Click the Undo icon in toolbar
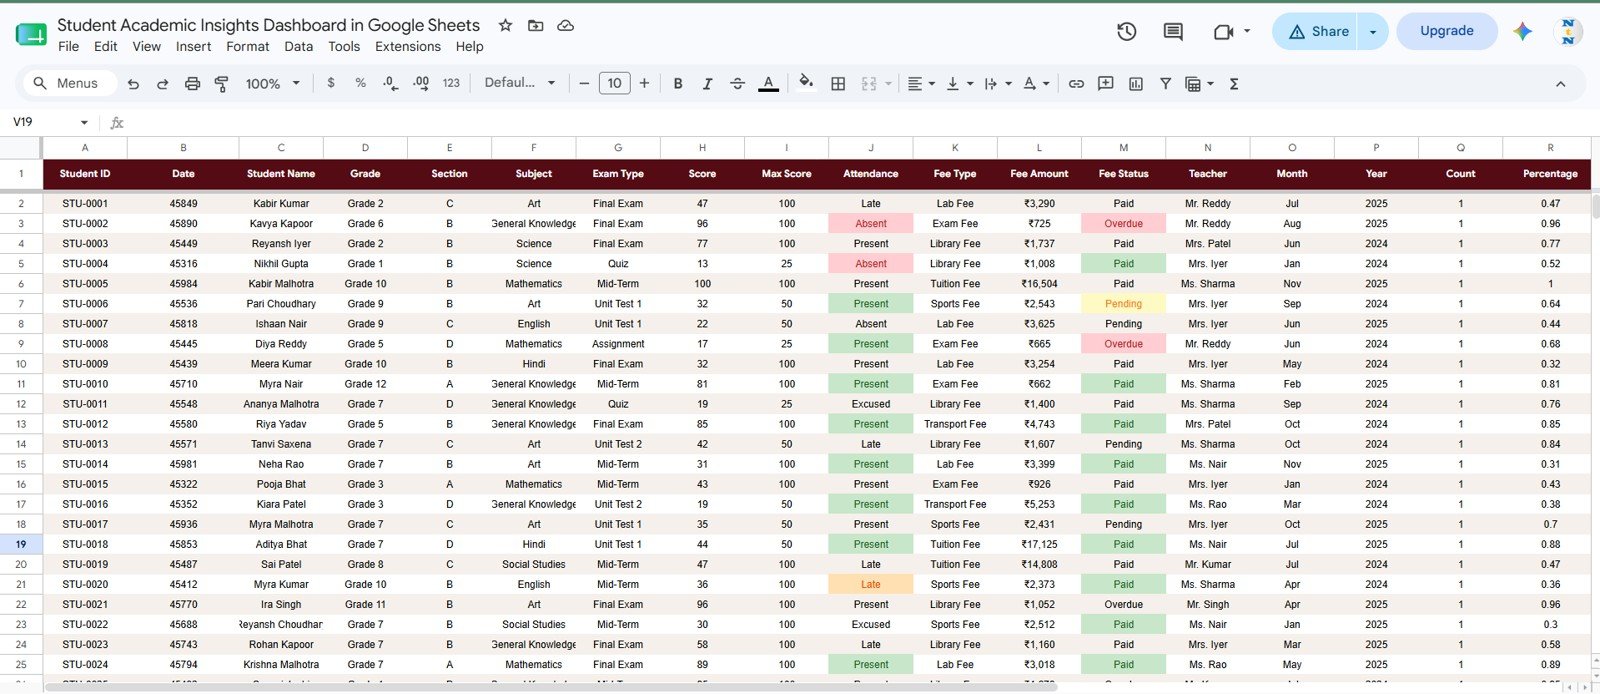 click(133, 84)
